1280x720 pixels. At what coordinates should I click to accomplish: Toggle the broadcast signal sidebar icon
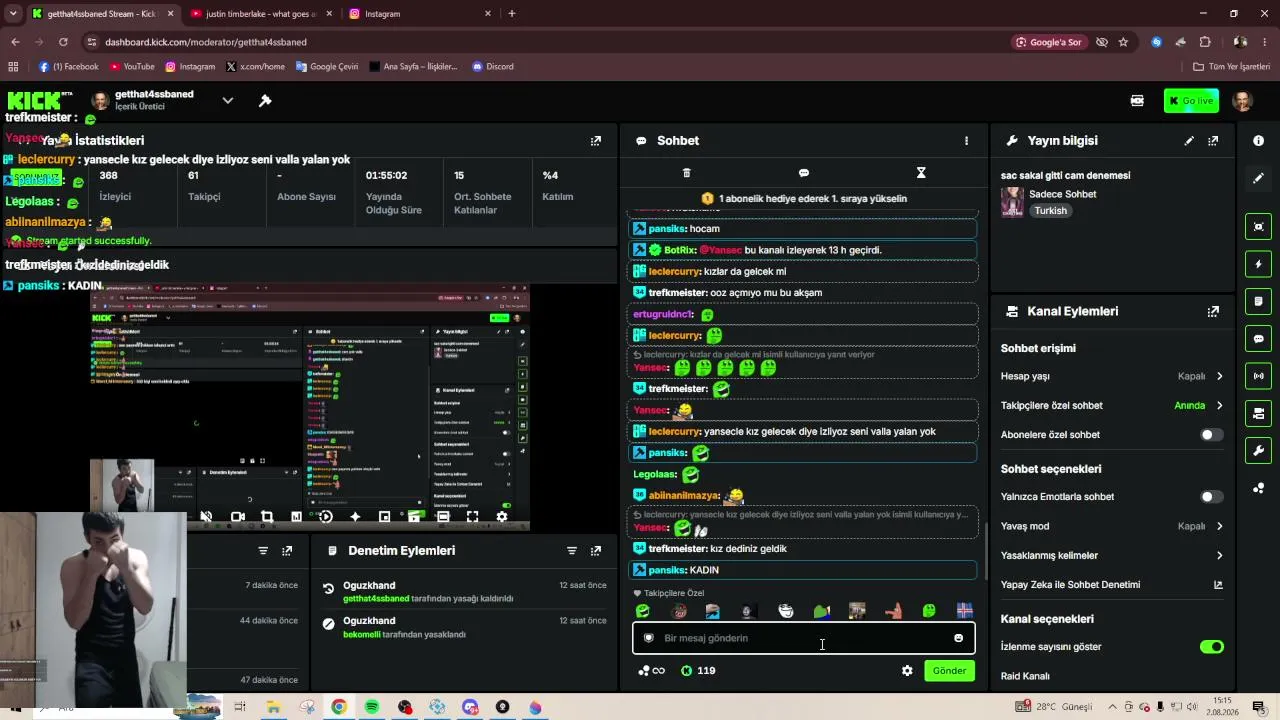click(x=1258, y=376)
